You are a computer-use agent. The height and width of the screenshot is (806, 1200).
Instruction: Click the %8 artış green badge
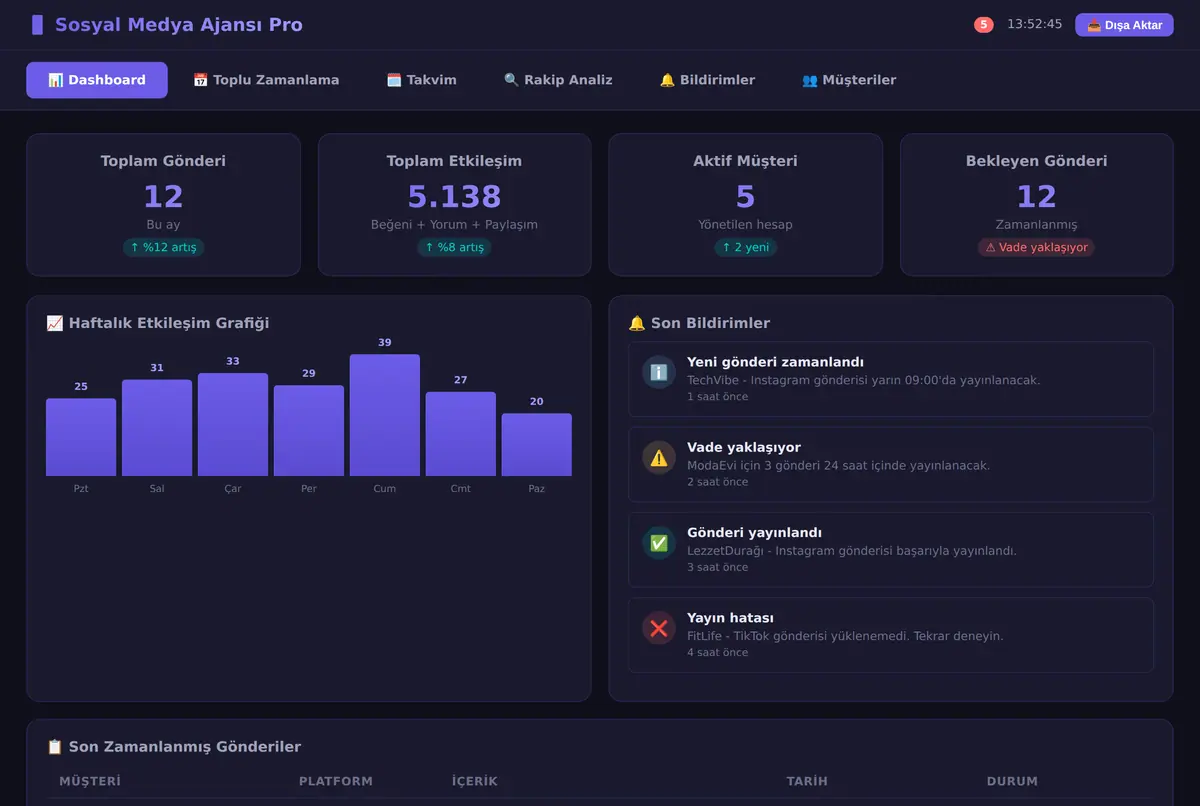pos(455,247)
